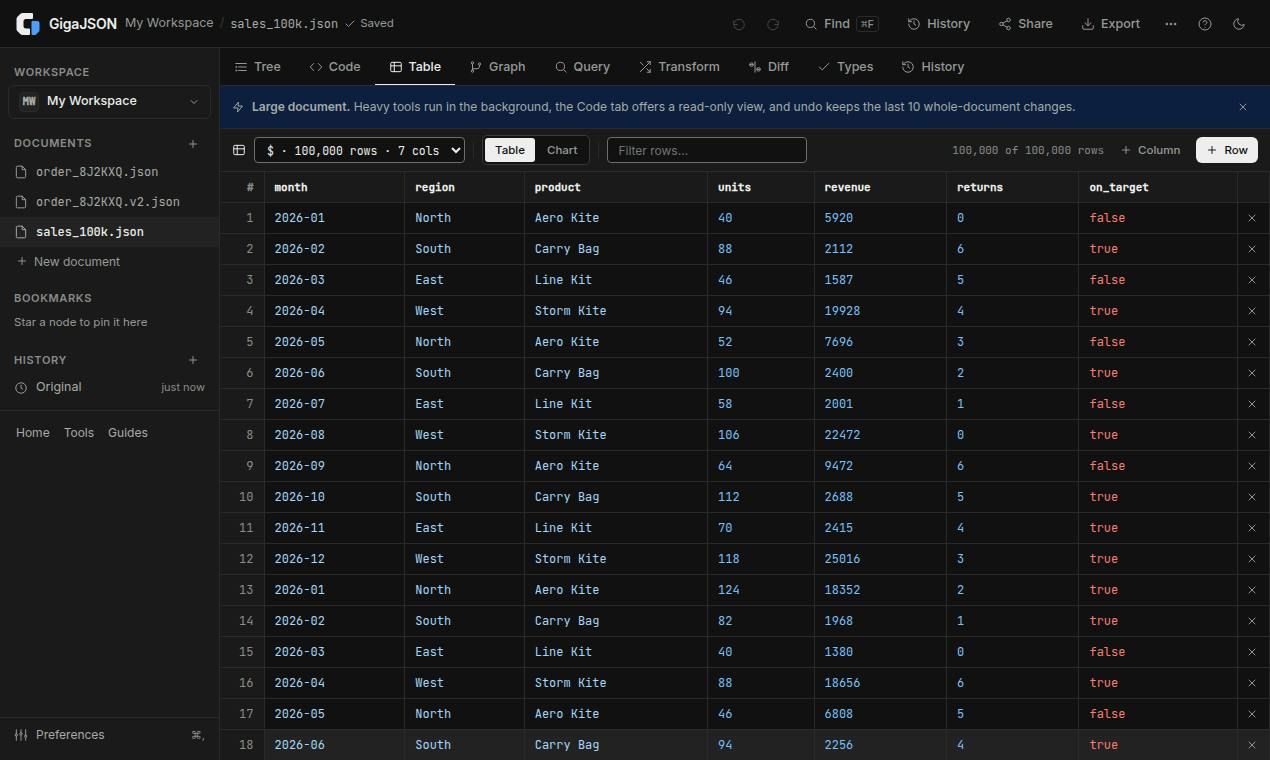Open the path selector showing 100,000 rows
The image size is (1270, 760).
click(x=360, y=150)
